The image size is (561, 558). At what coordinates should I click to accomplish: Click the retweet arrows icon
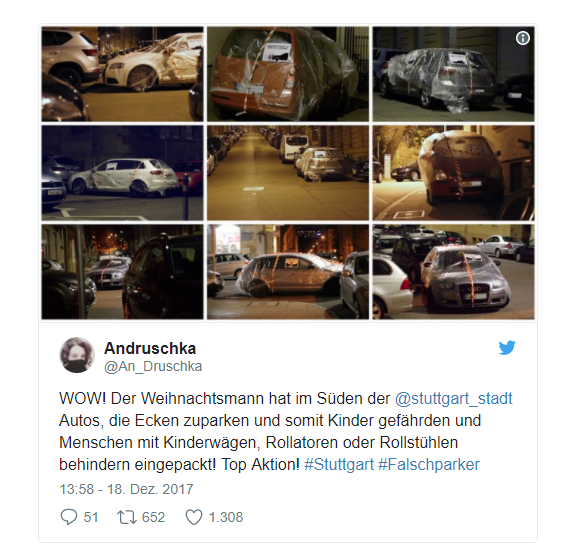(x=127, y=517)
